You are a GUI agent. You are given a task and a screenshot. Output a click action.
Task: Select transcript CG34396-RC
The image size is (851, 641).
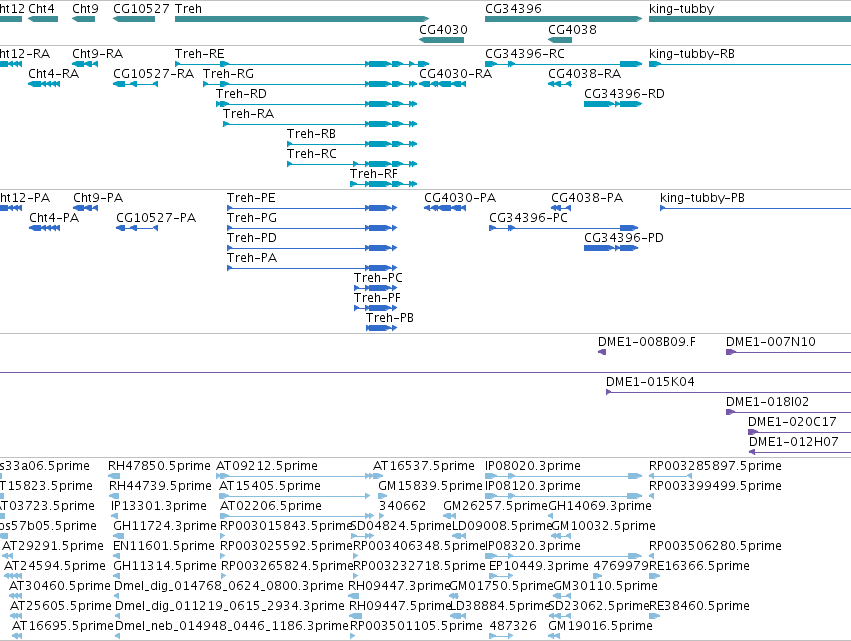coord(525,54)
